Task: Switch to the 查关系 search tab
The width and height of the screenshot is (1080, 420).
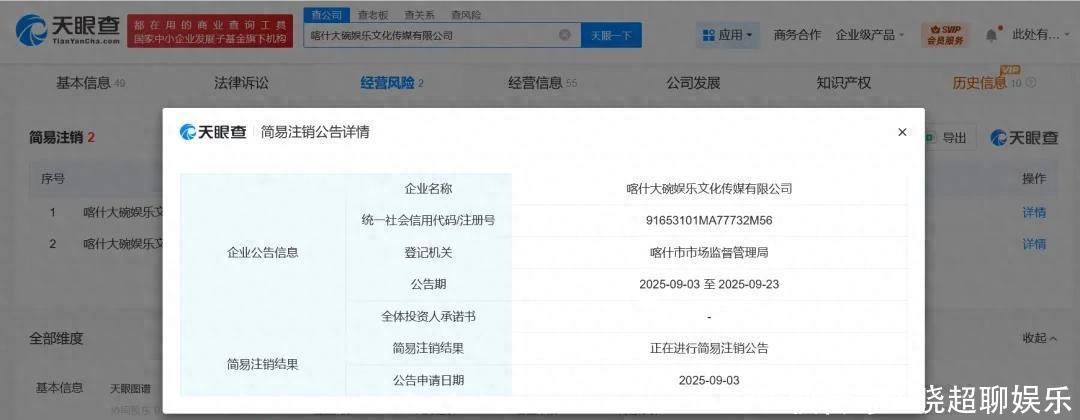Action: tap(418, 15)
